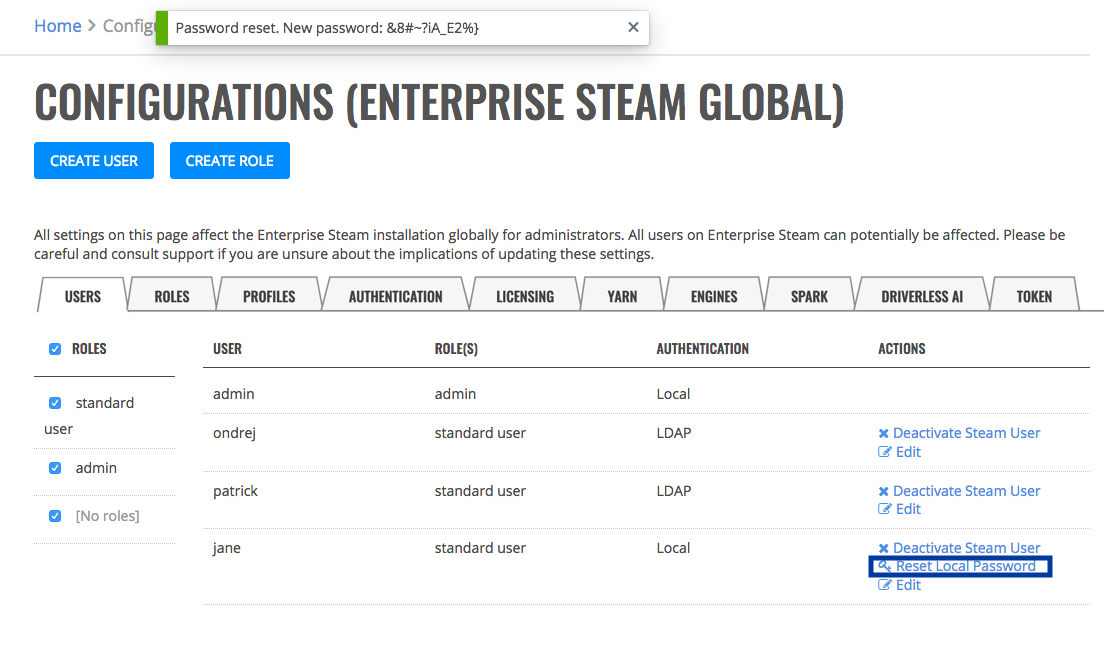Screen dimensions: 1104x649
Task: Dismiss the password reset notification
Action: pyautogui.click(x=633, y=27)
